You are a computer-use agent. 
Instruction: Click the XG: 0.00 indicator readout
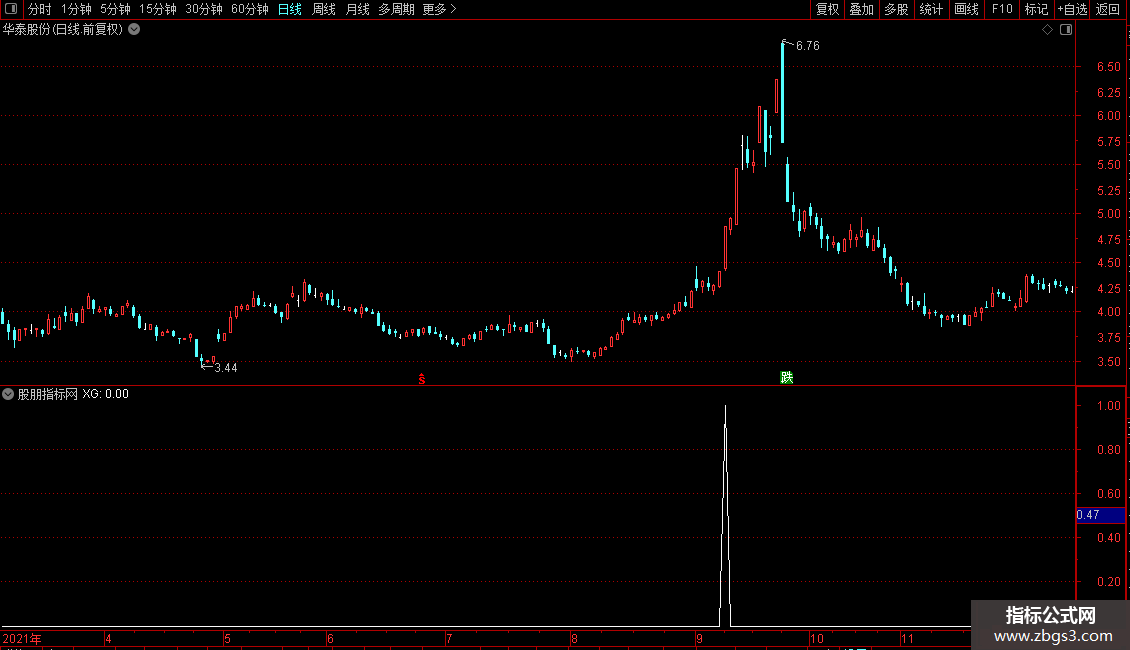[105, 394]
